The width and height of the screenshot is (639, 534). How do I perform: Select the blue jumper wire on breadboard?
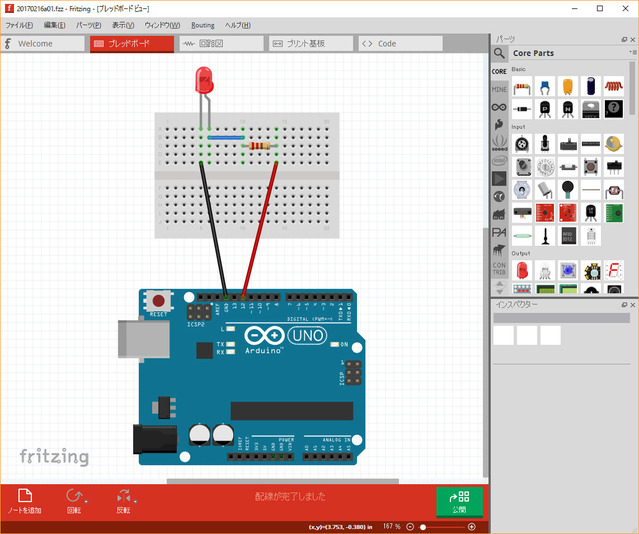(226, 138)
